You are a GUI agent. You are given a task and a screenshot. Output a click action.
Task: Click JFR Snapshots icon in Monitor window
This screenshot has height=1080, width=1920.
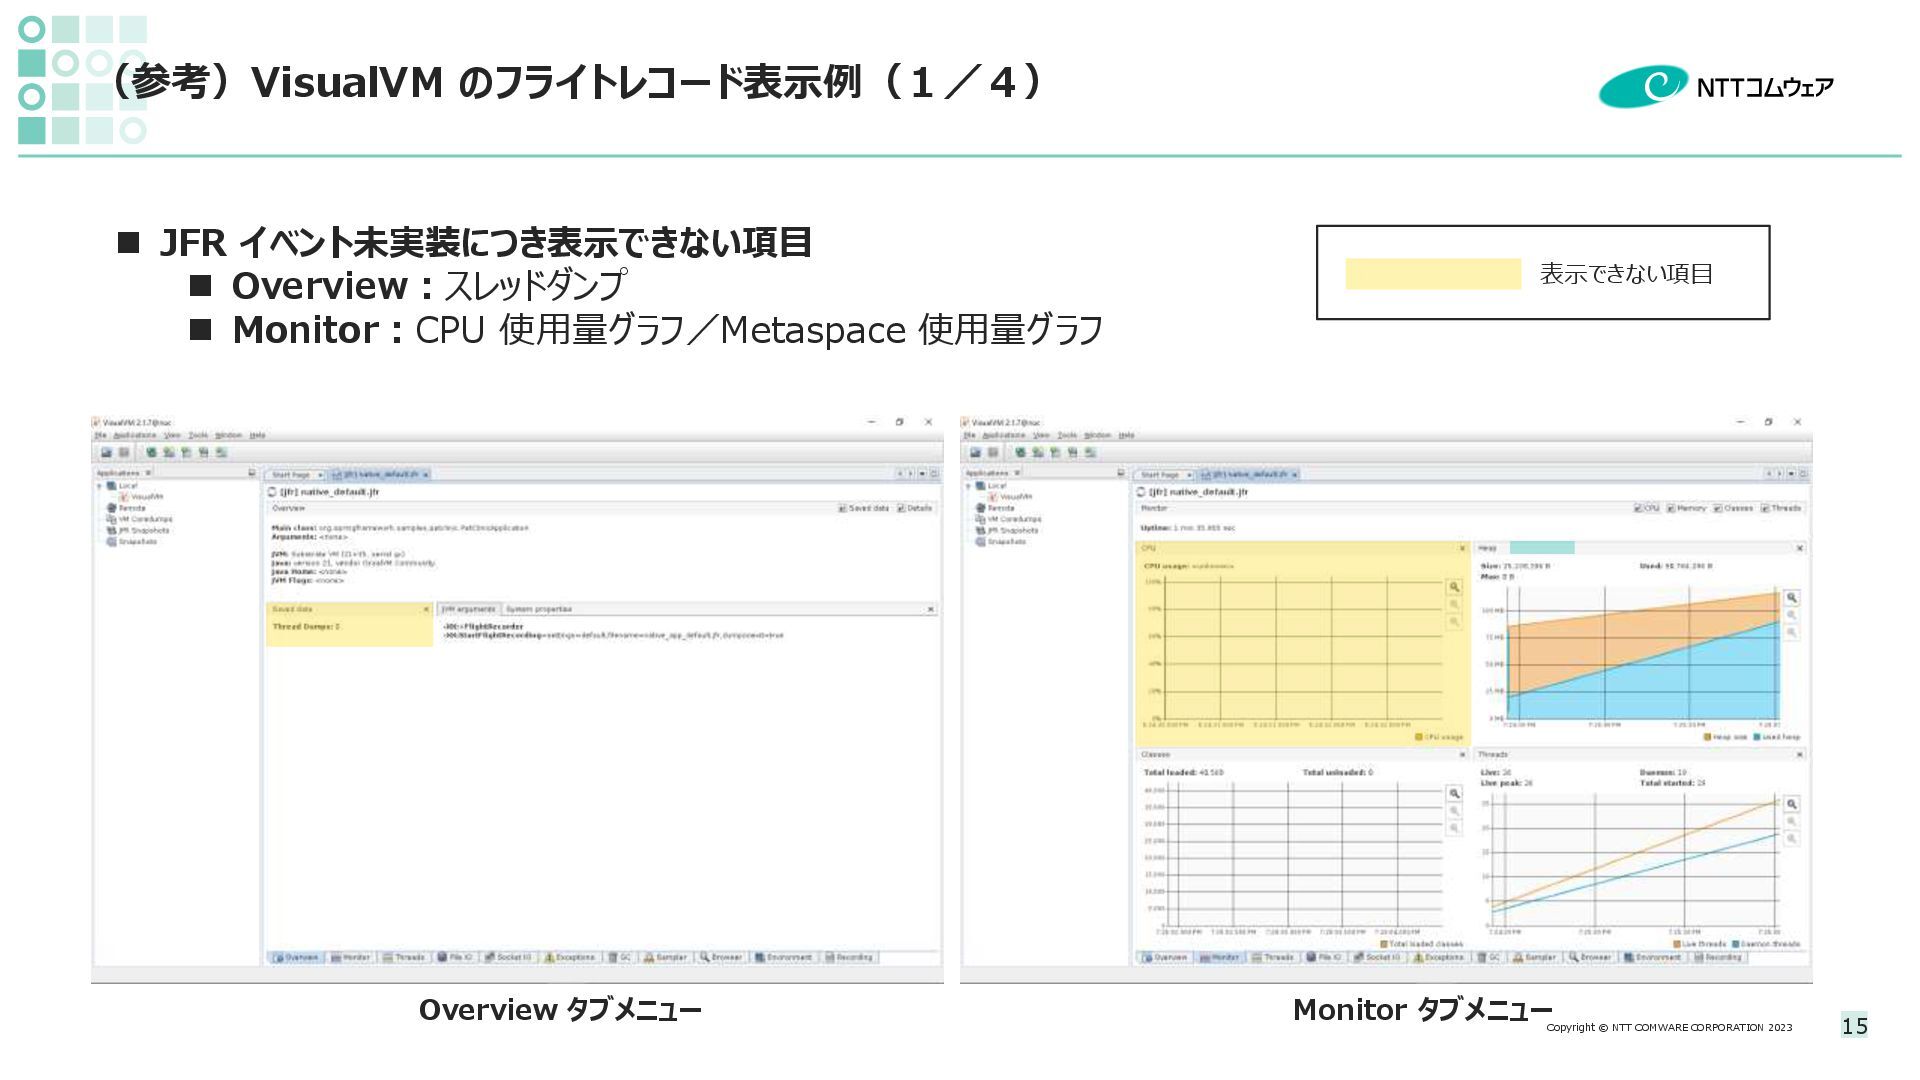(980, 531)
